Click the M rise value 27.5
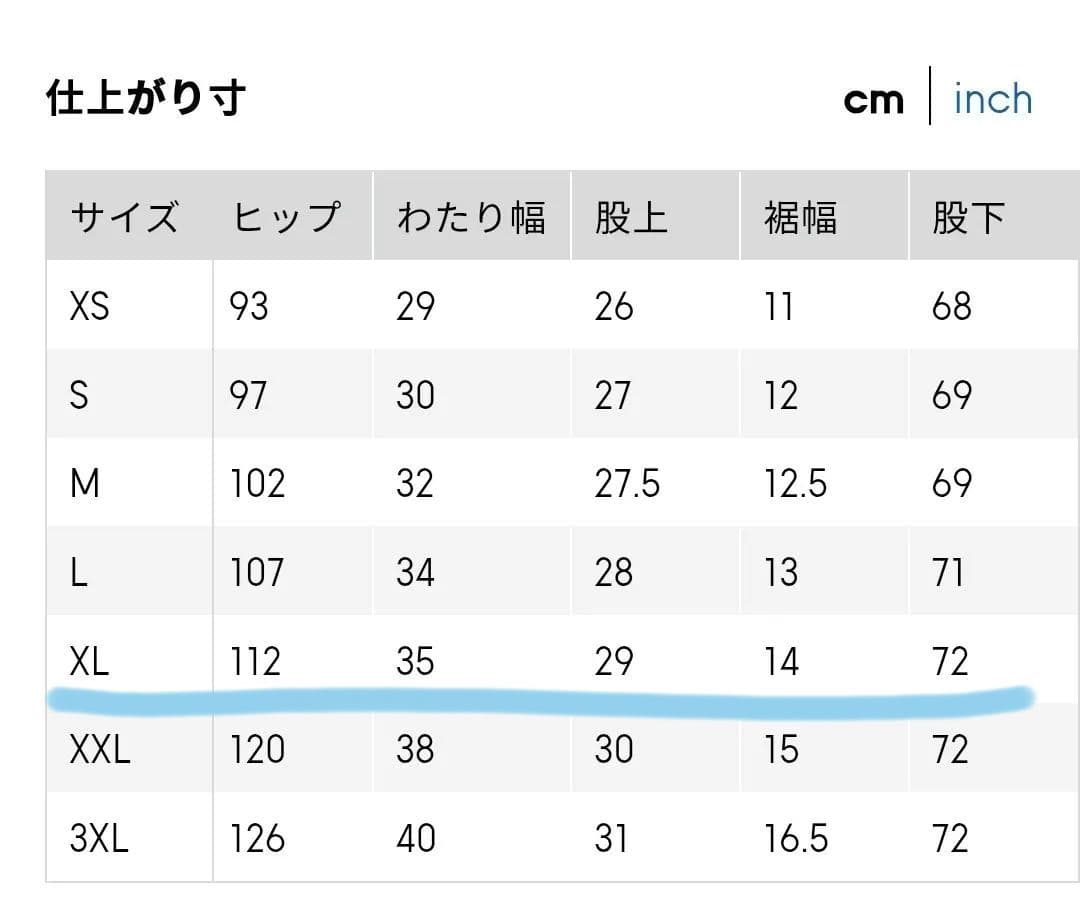 point(627,484)
